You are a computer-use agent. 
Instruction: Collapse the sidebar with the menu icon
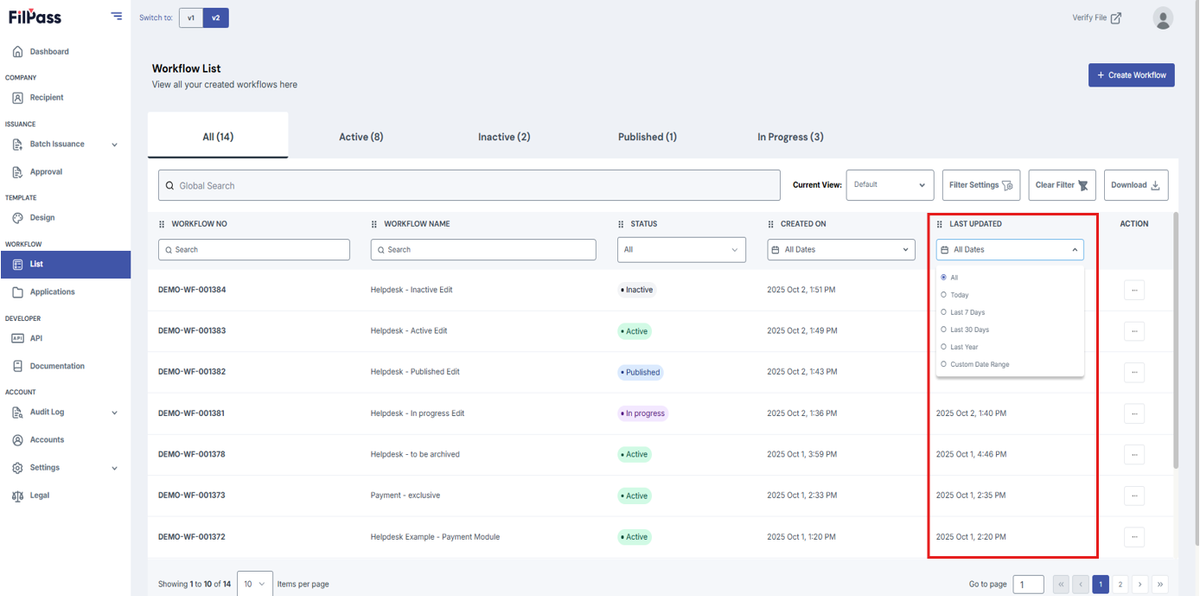coord(117,16)
